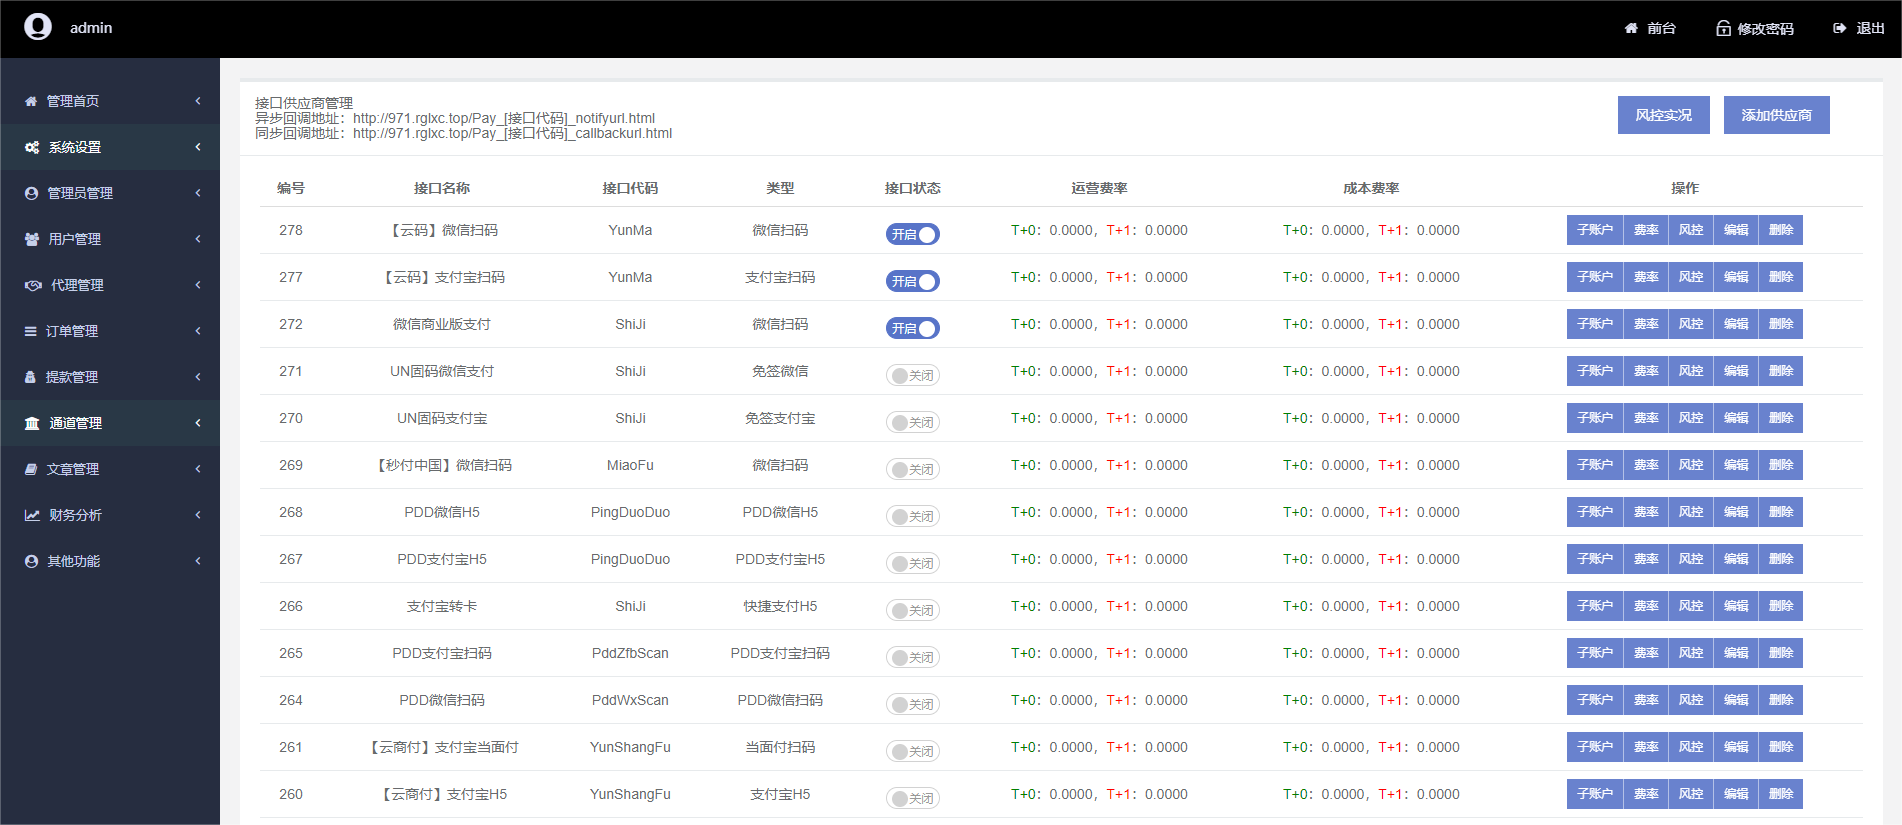
Task: Click the list icon next to 订单管理
Action: [x=31, y=331]
